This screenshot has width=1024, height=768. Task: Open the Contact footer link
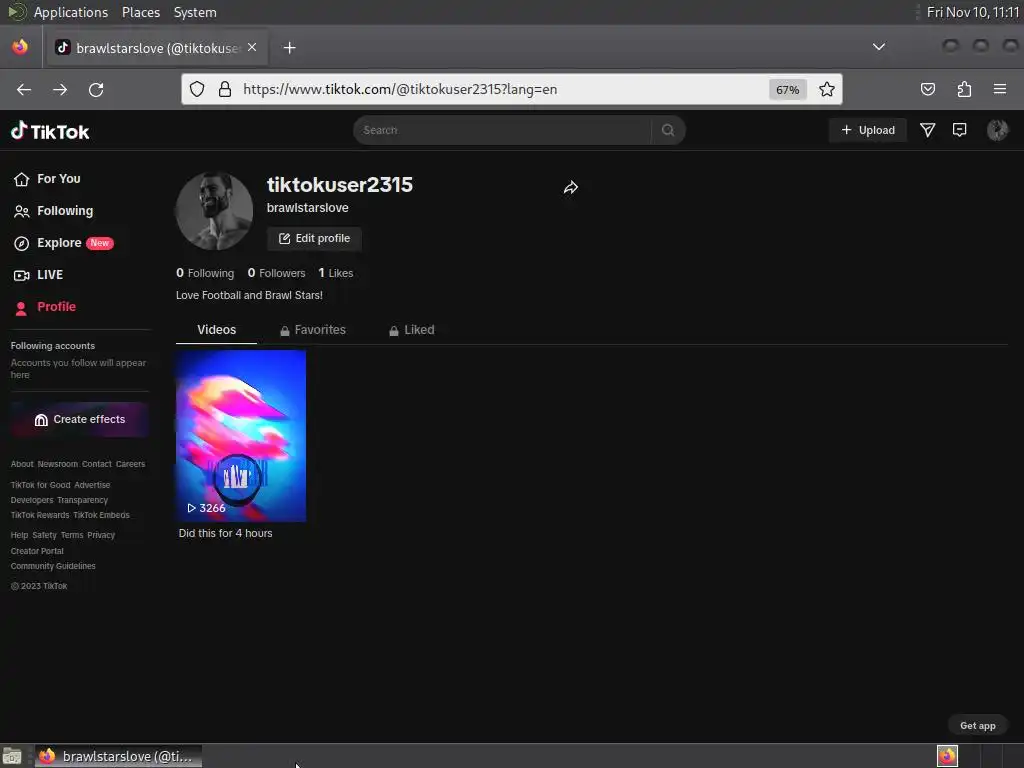[97, 464]
